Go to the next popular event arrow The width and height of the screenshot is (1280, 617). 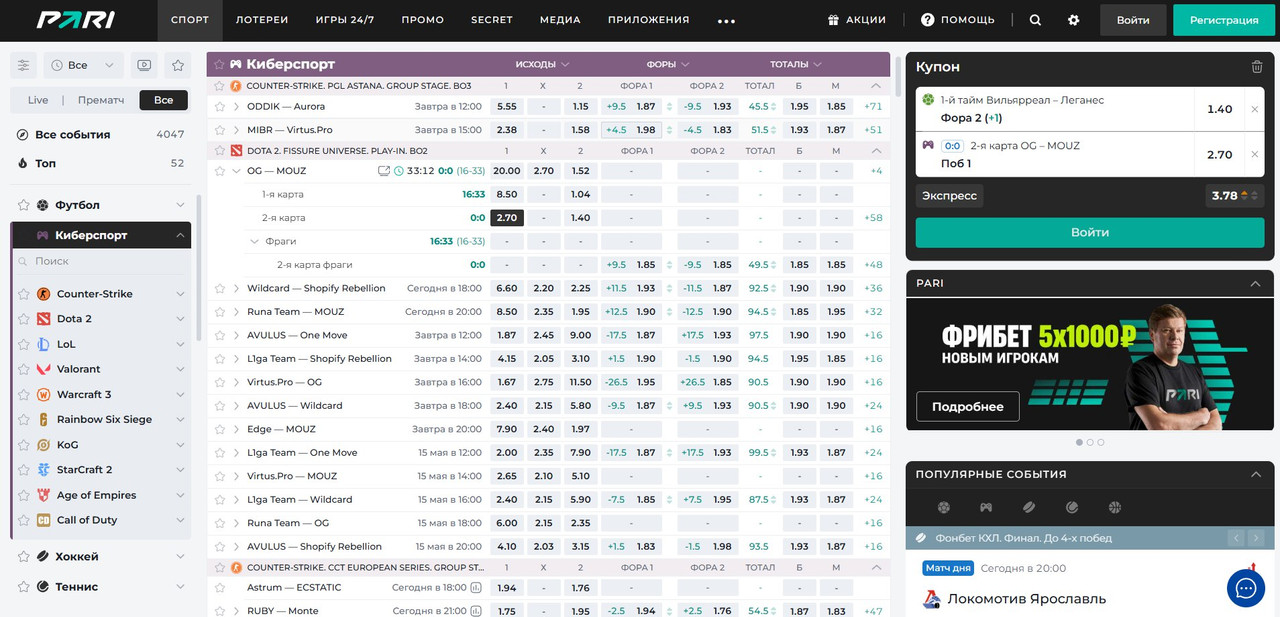1256,538
